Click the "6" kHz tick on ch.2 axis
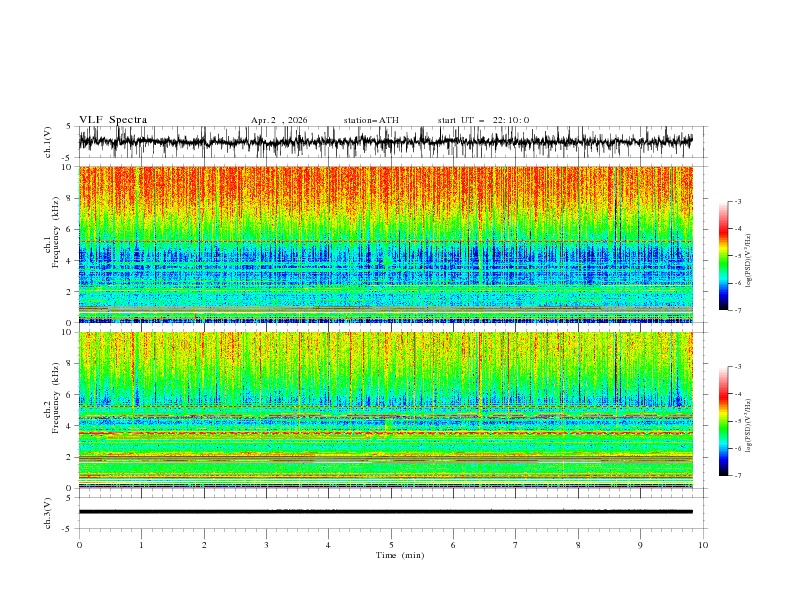 (x=69, y=395)
